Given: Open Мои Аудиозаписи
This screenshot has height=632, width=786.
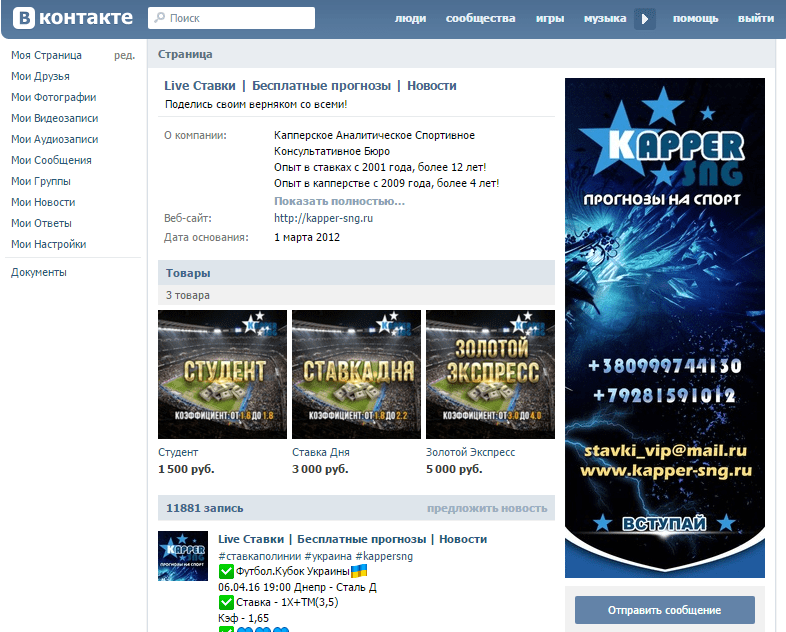Looking at the screenshot, I should point(55,139).
